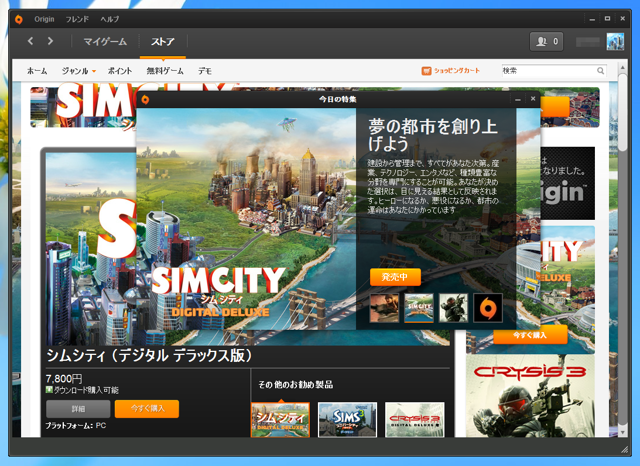Open the friends list counter button

point(547,41)
